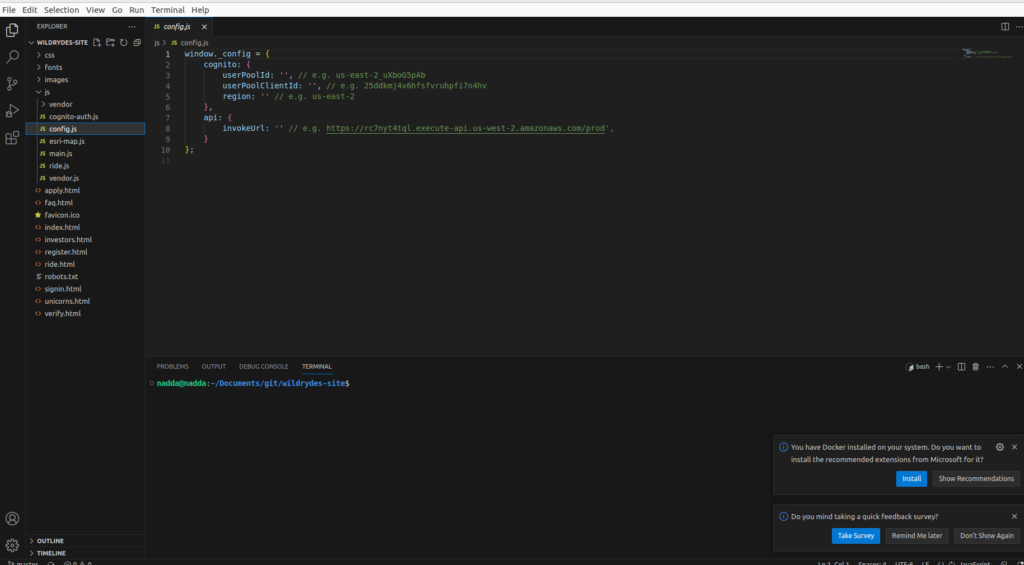This screenshot has width=1024, height=565.
Task: Open the launch profile dropdown arrow
Action: (948, 367)
